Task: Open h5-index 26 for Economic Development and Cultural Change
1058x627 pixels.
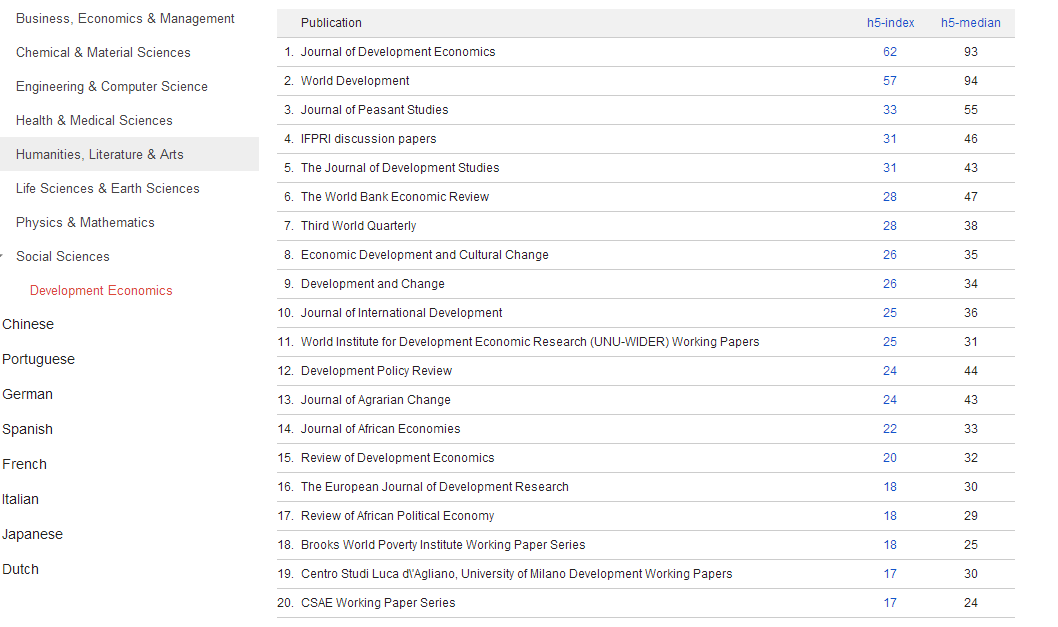Action: click(890, 255)
